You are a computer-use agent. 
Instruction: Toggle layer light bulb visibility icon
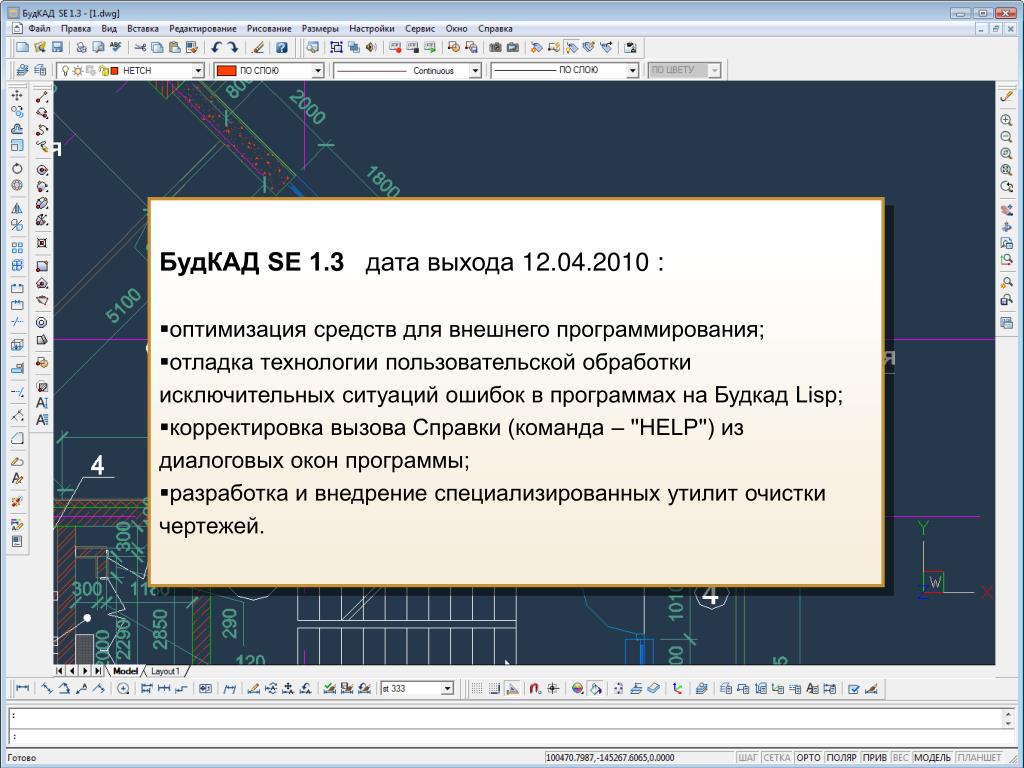click(65, 70)
